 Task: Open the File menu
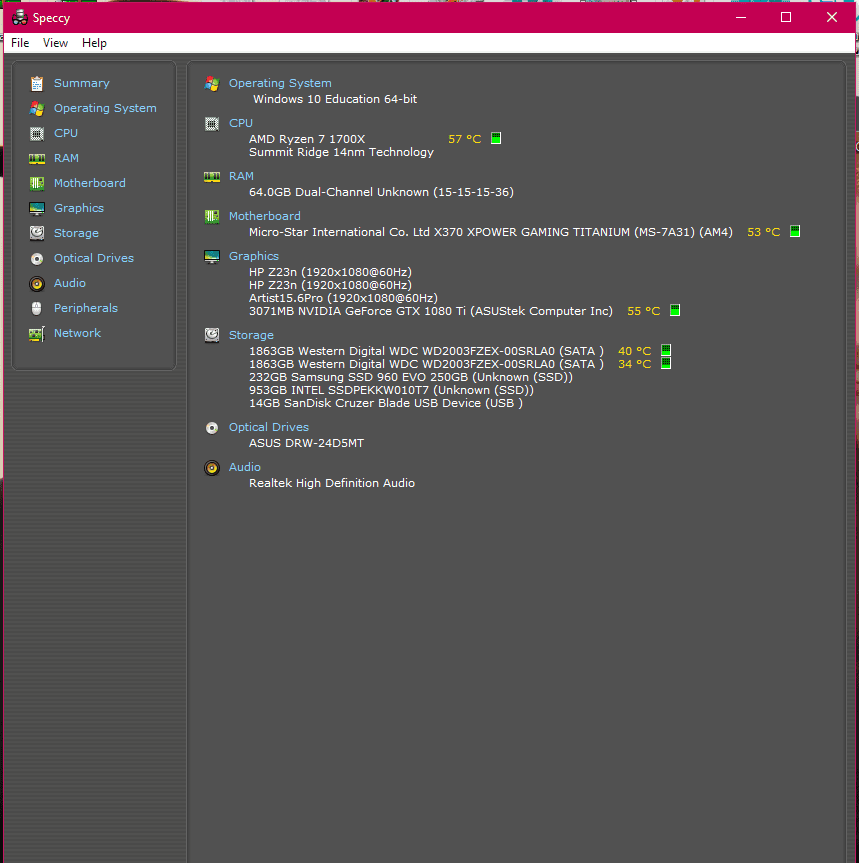coord(20,43)
